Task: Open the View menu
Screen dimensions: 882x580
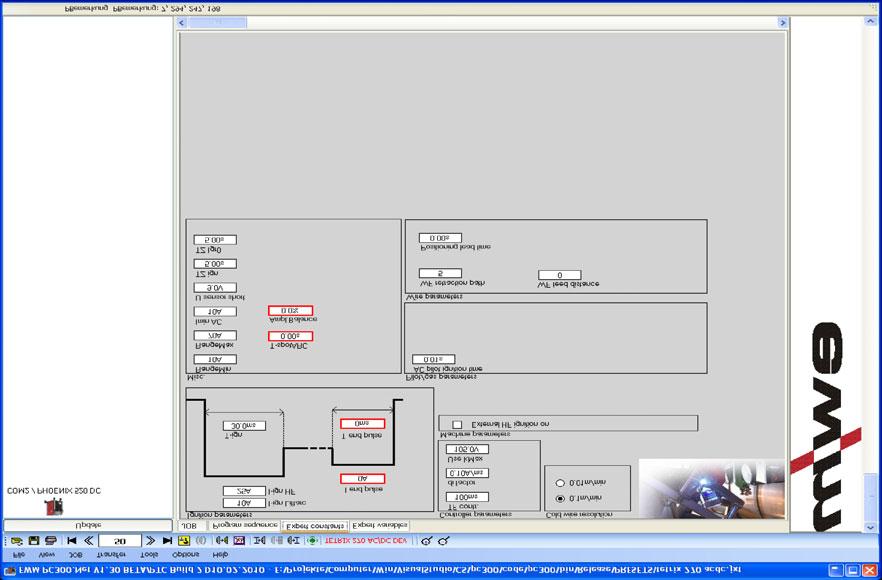Action: (x=46, y=555)
